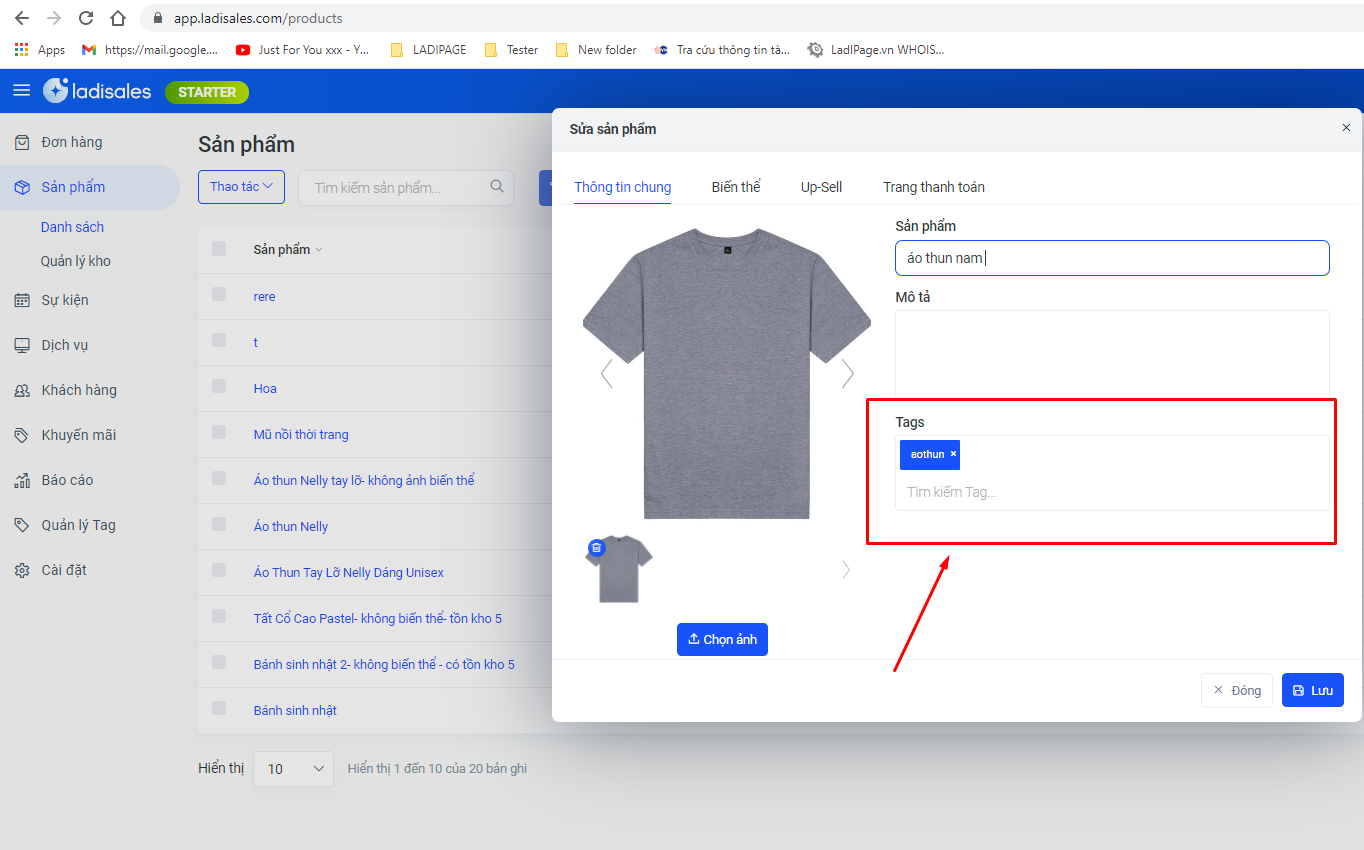Tick the checkbox beside Áo thun Nelly
This screenshot has width=1364, height=850.
(x=219, y=524)
